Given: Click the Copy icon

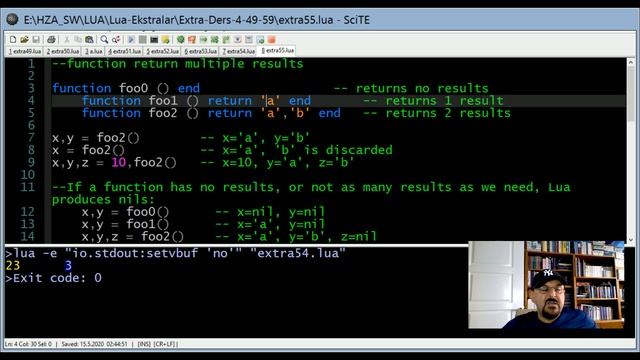Looking at the screenshot, I should [78, 40].
